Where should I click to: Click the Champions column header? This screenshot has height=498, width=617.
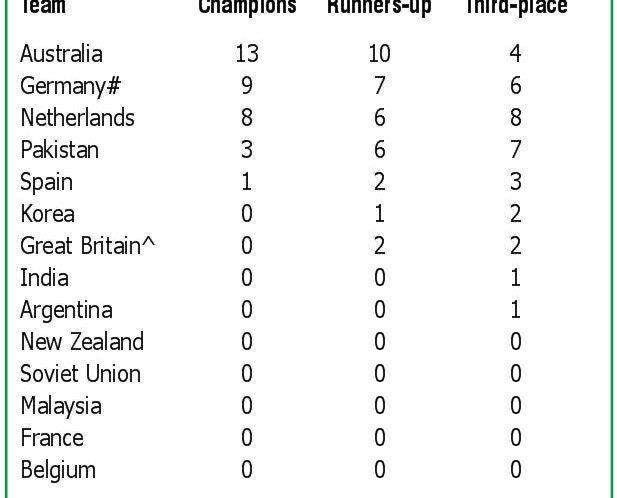247,7
